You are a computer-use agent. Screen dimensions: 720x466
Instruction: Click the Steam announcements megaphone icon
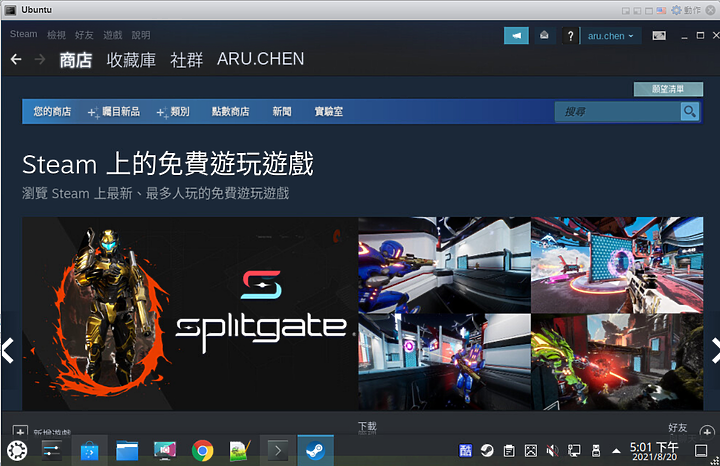[516, 35]
